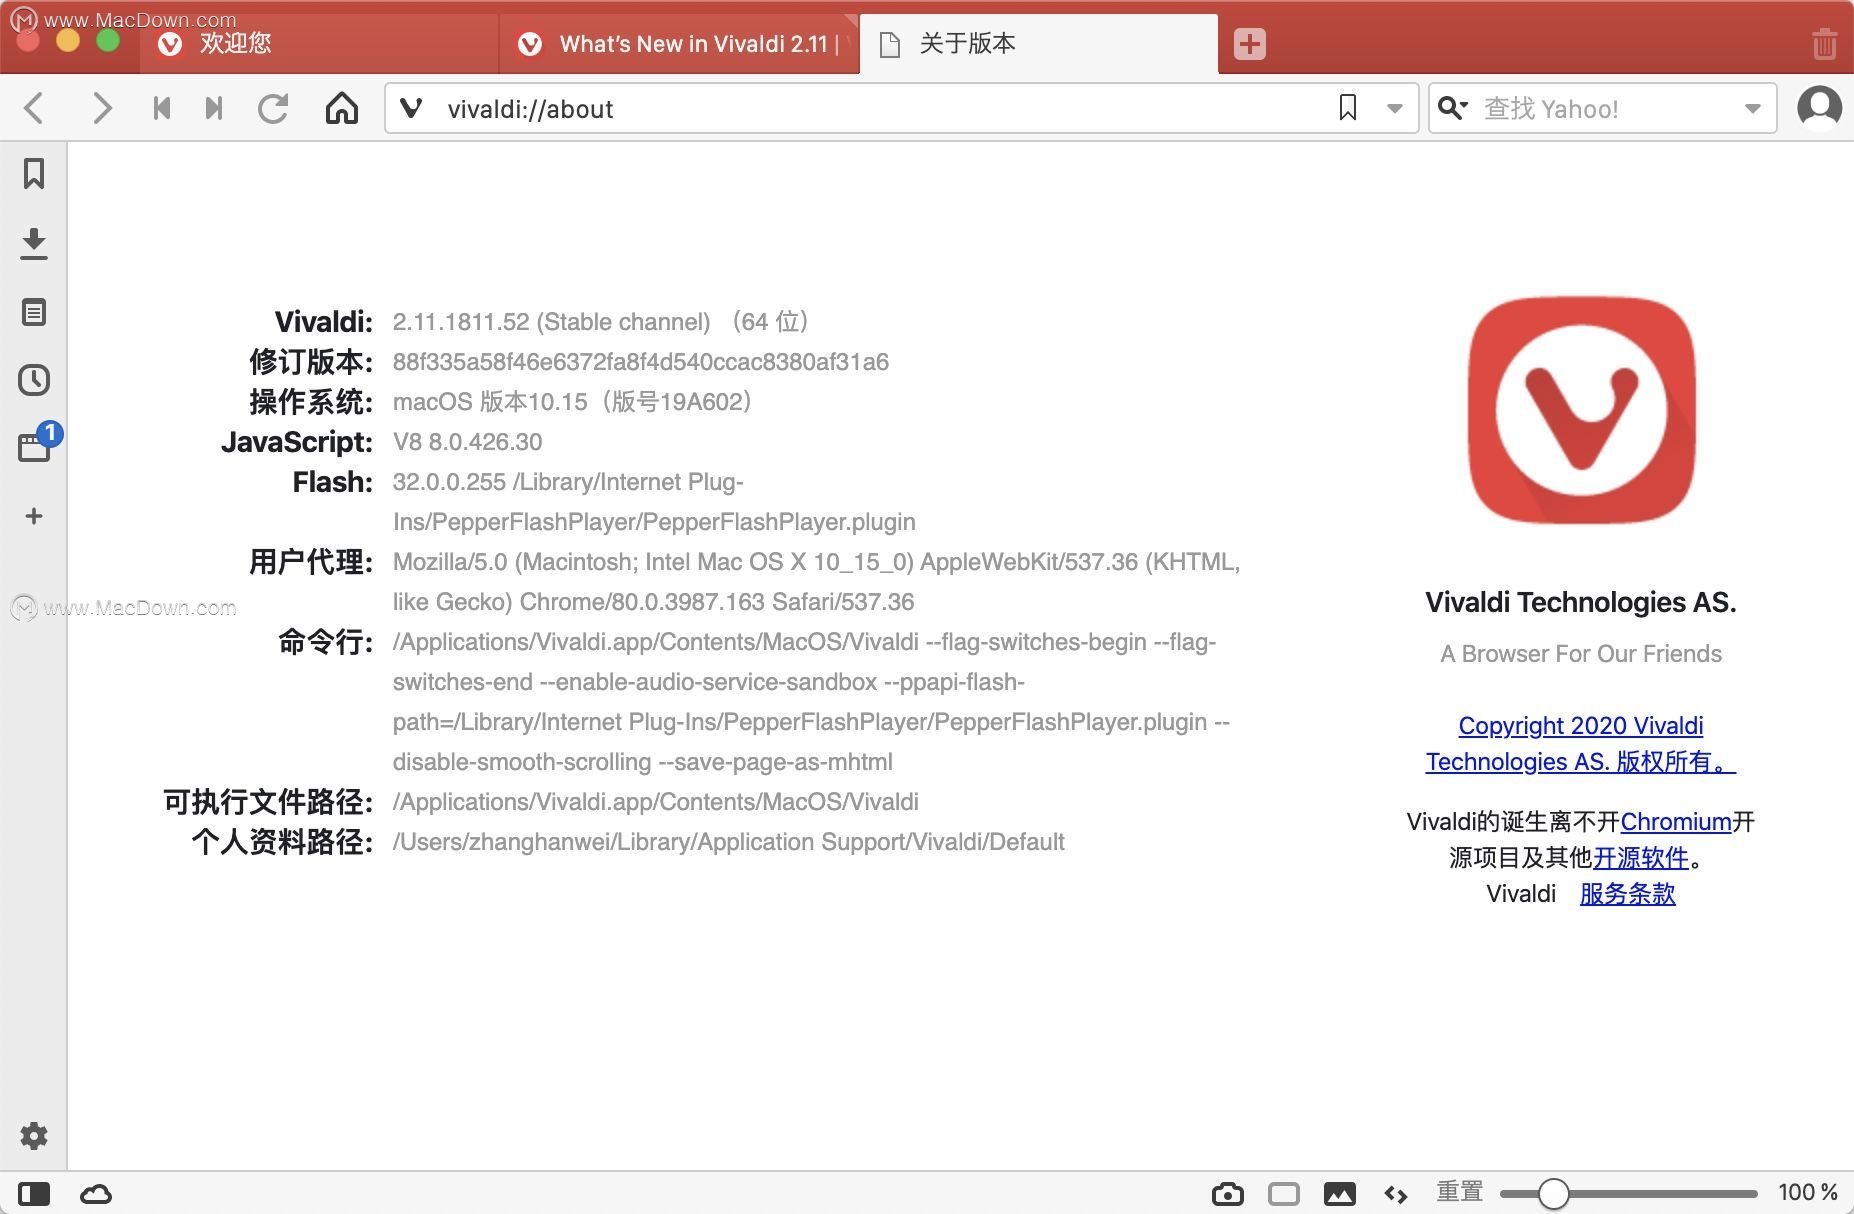Reload the current page
Screen dimensions: 1854x1214
click(x=273, y=108)
